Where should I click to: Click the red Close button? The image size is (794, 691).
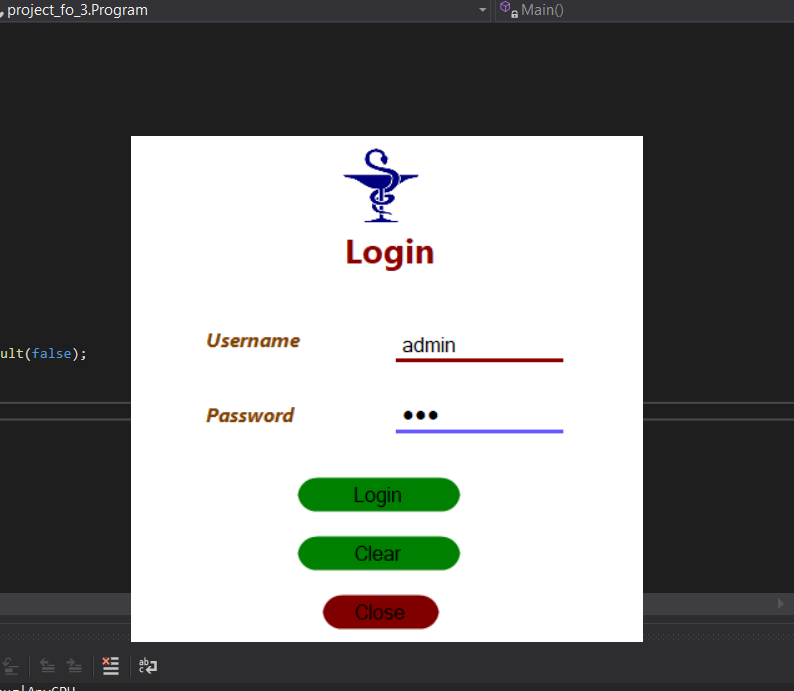tap(380, 612)
